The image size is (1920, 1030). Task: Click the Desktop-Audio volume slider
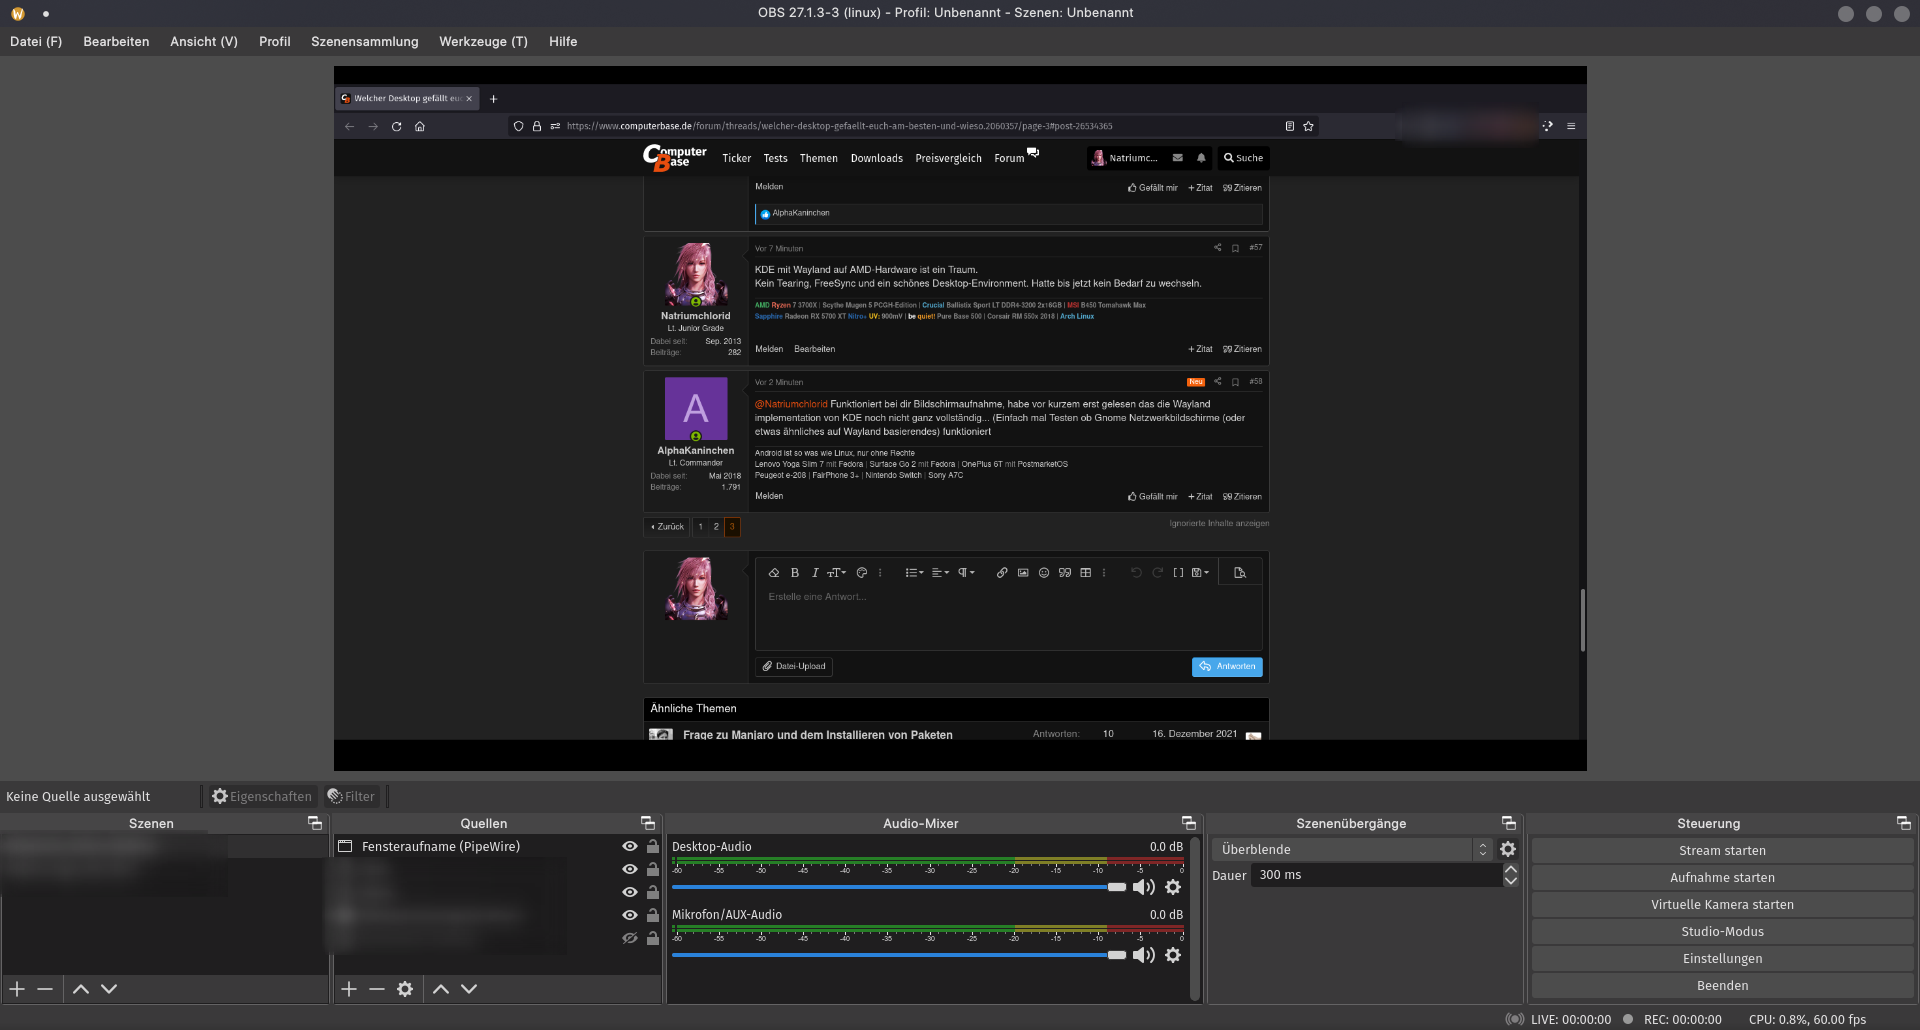(x=899, y=887)
